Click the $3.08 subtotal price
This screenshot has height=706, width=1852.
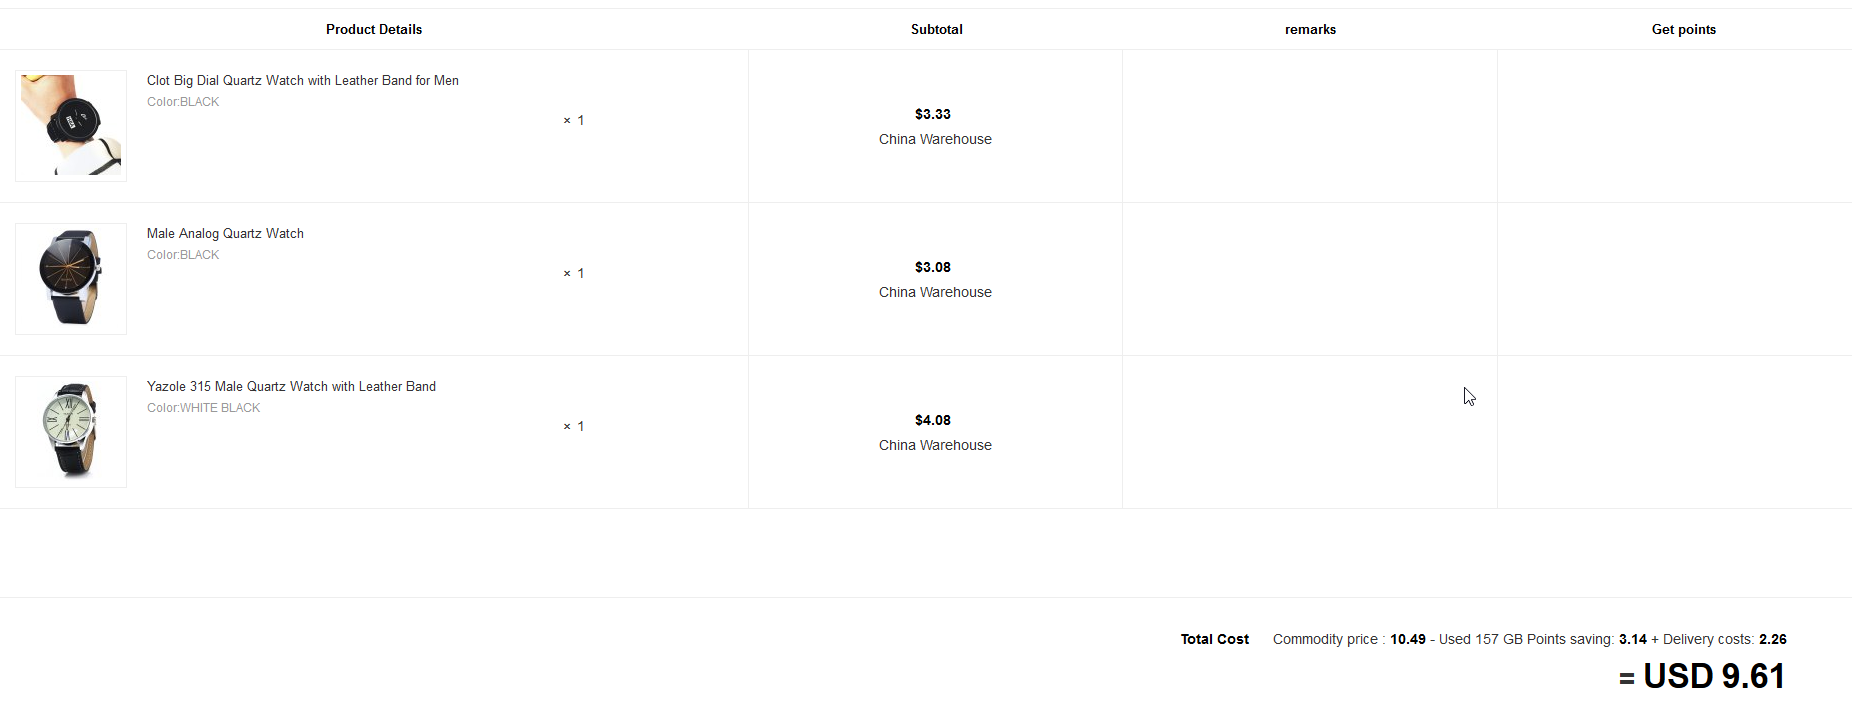[933, 268]
